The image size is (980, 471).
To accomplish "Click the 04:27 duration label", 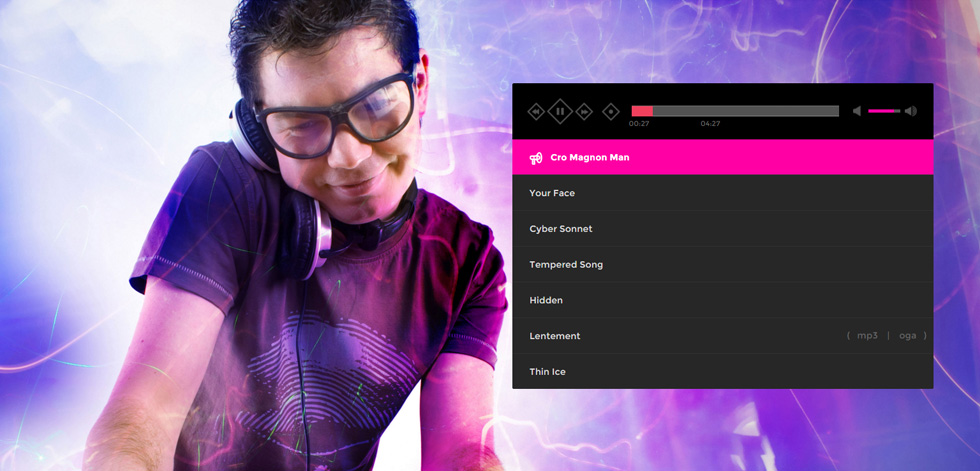I will coord(710,124).
